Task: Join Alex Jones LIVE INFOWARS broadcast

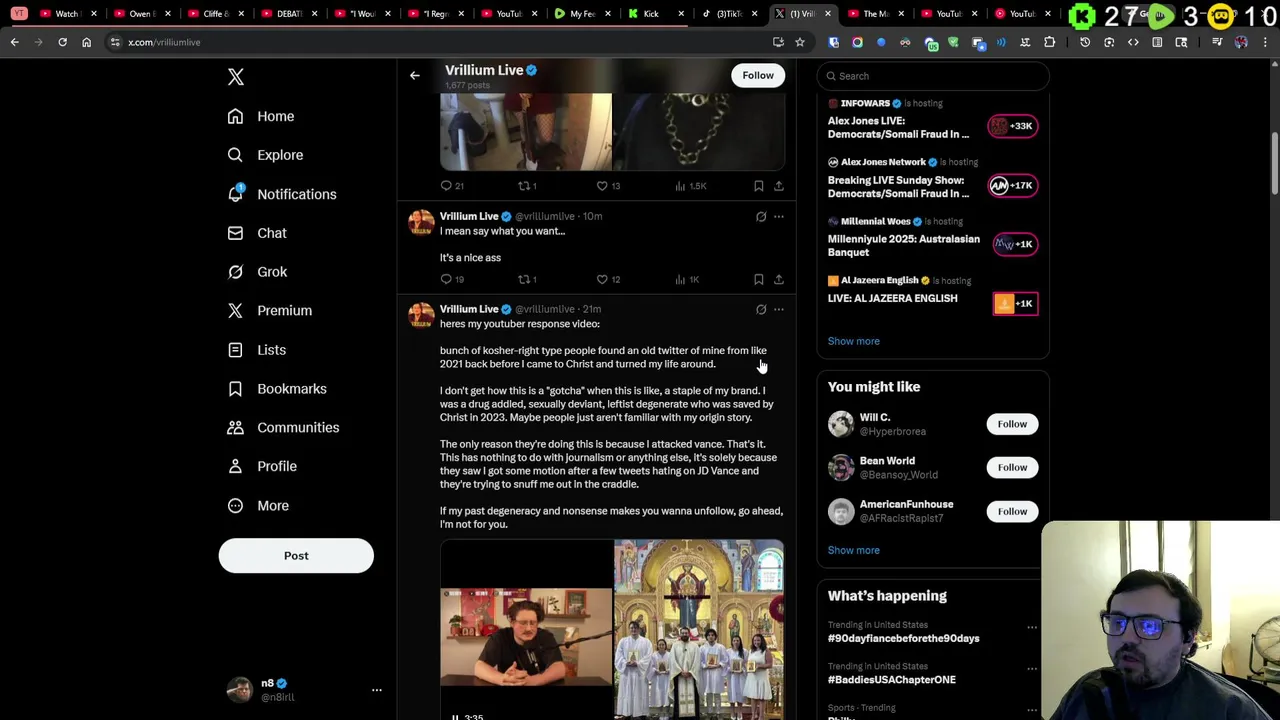Action: 933,120
